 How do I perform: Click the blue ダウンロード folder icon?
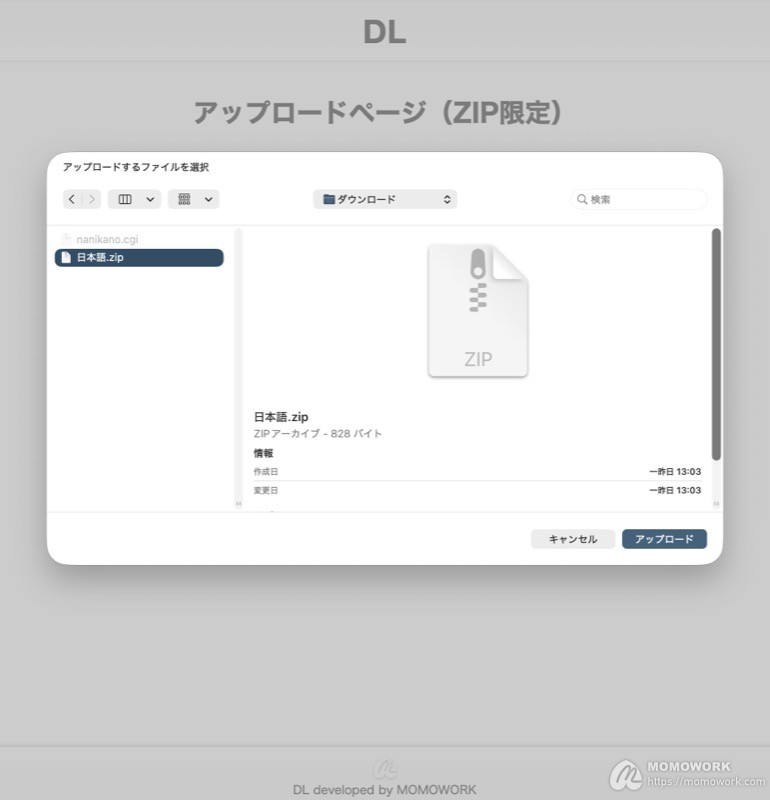tap(329, 199)
